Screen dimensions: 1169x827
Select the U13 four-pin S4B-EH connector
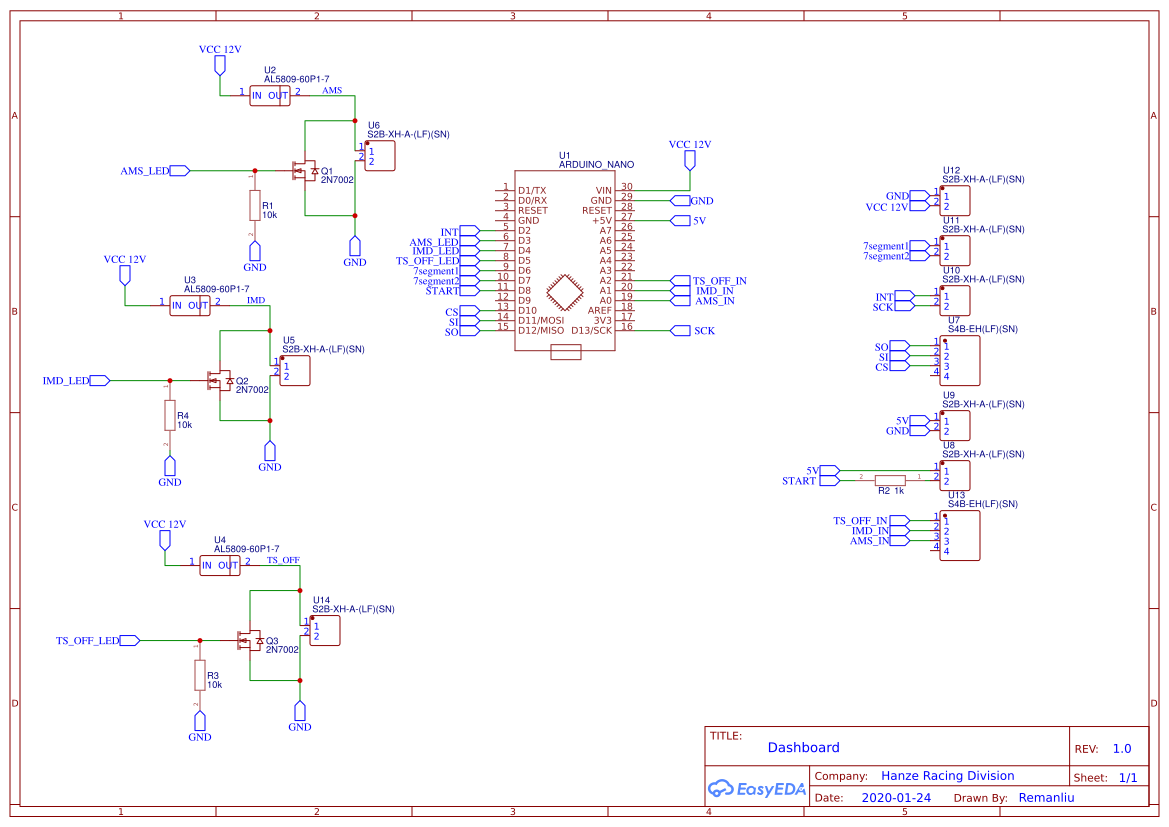point(960,535)
